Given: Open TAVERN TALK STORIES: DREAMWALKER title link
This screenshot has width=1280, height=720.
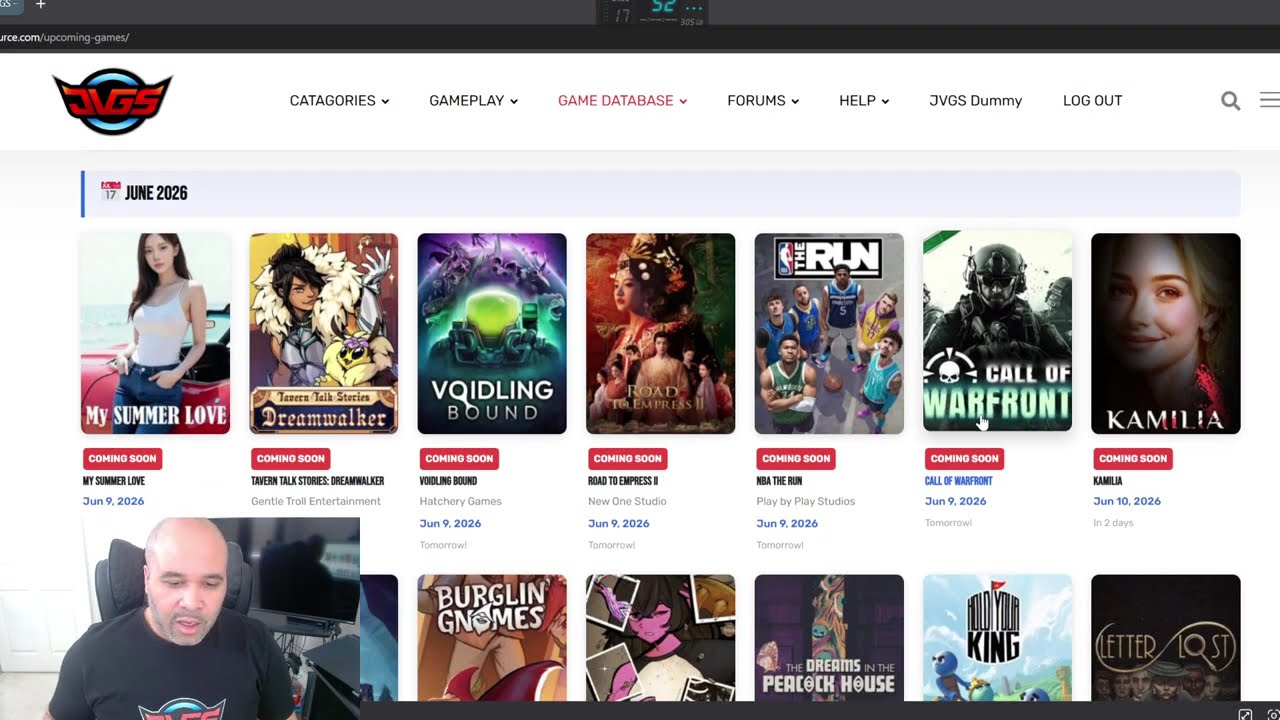Looking at the screenshot, I should [x=318, y=481].
